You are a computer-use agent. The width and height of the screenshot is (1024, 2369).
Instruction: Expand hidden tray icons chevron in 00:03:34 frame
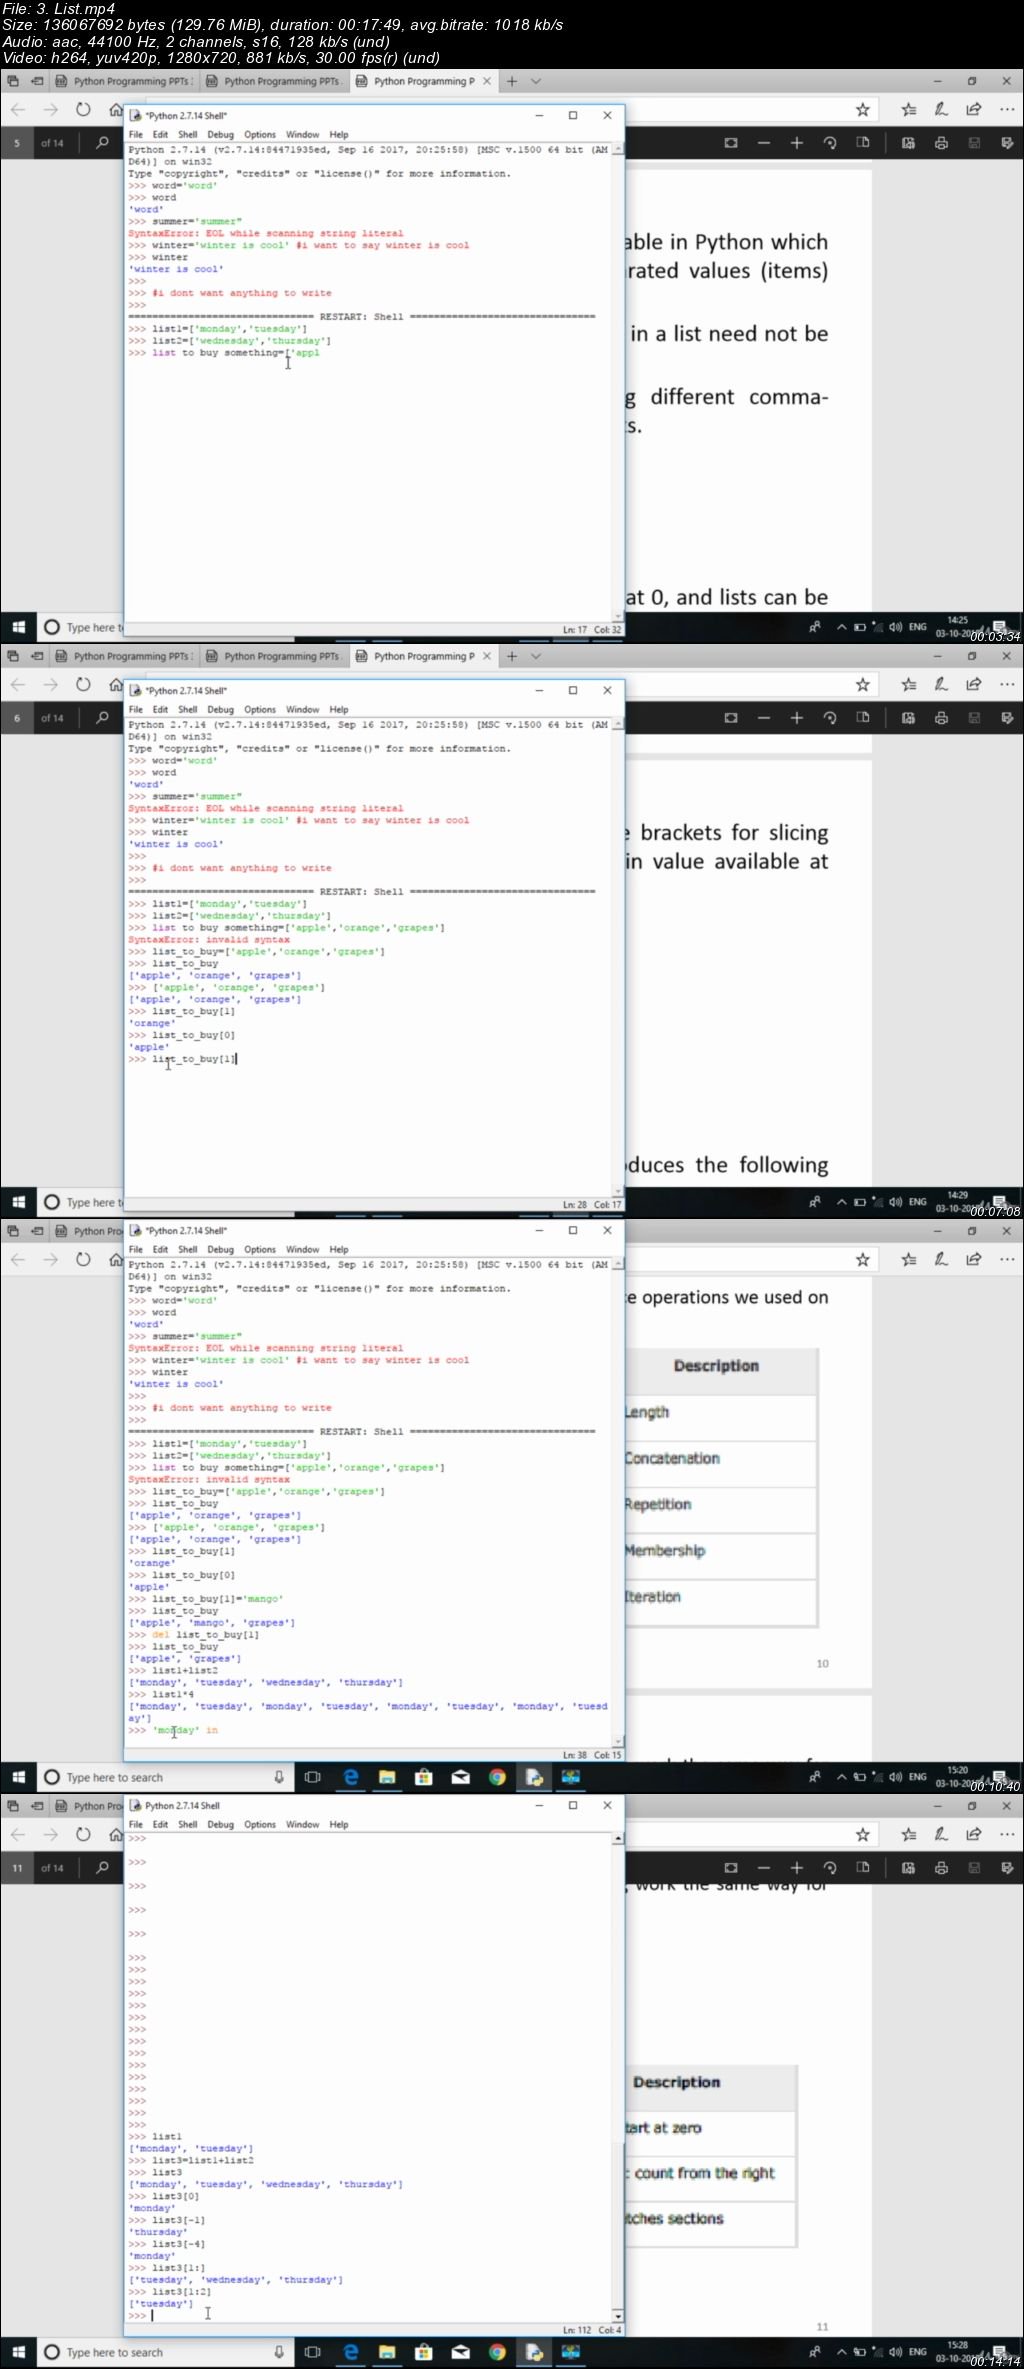[842, 627]
